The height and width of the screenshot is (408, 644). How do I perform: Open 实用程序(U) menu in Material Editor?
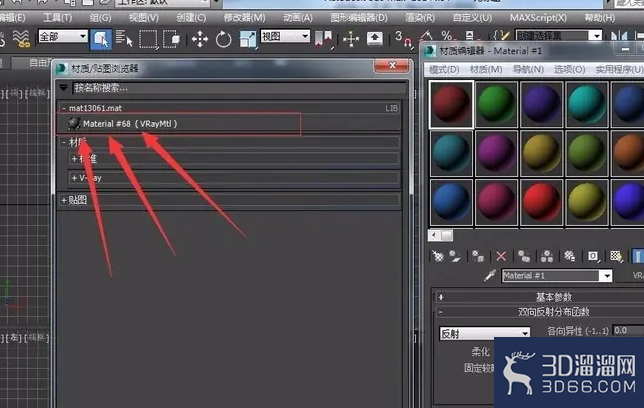(x=619, y=69)
